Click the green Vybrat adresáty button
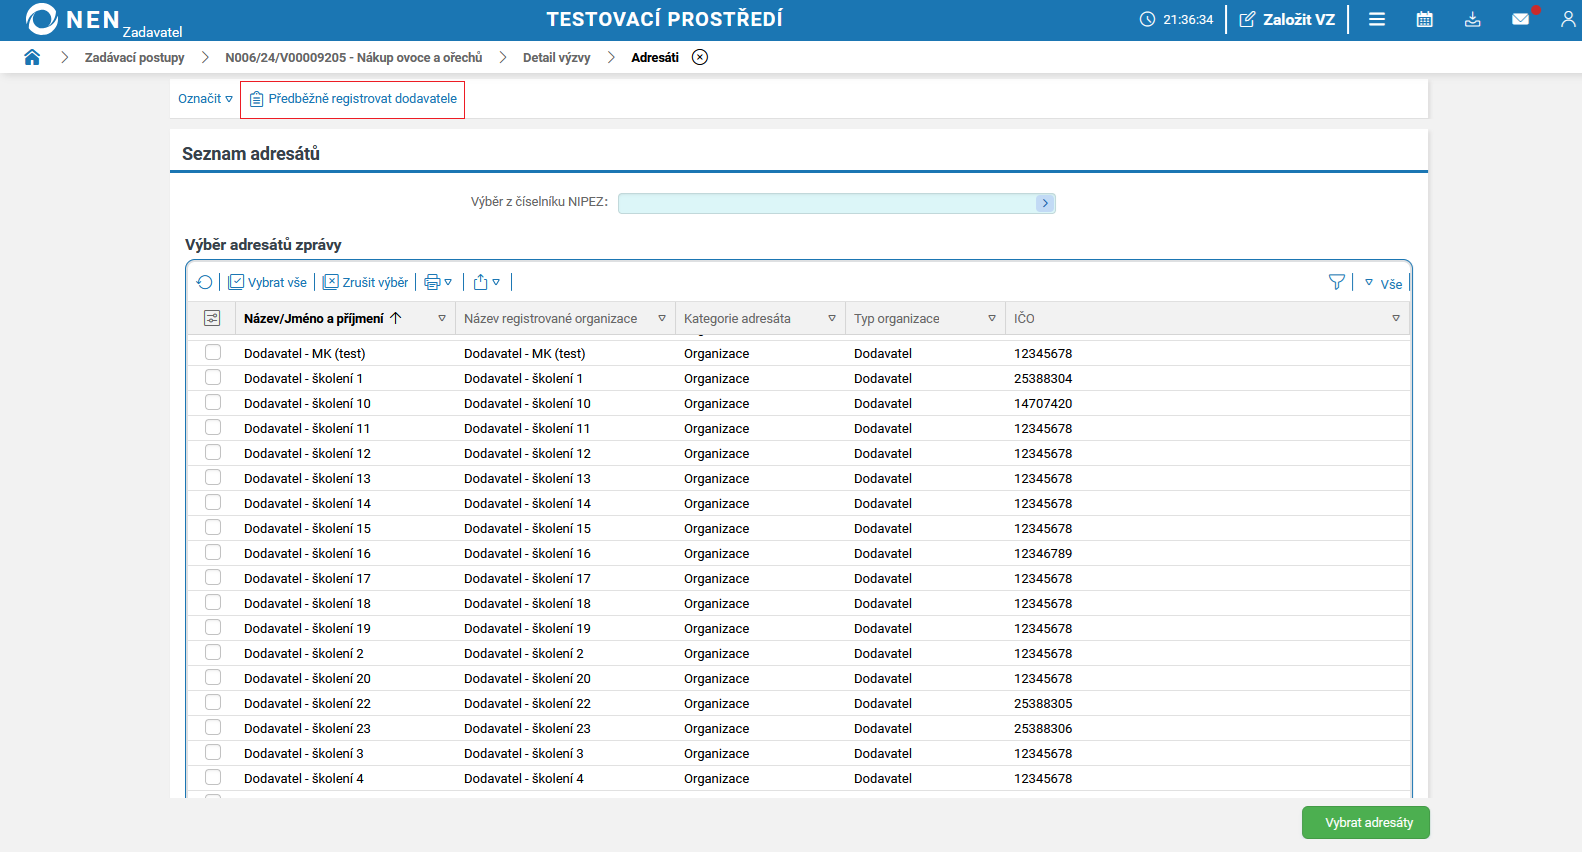The height and width of the screenshot is (852, 1582). coord(1368,822)
